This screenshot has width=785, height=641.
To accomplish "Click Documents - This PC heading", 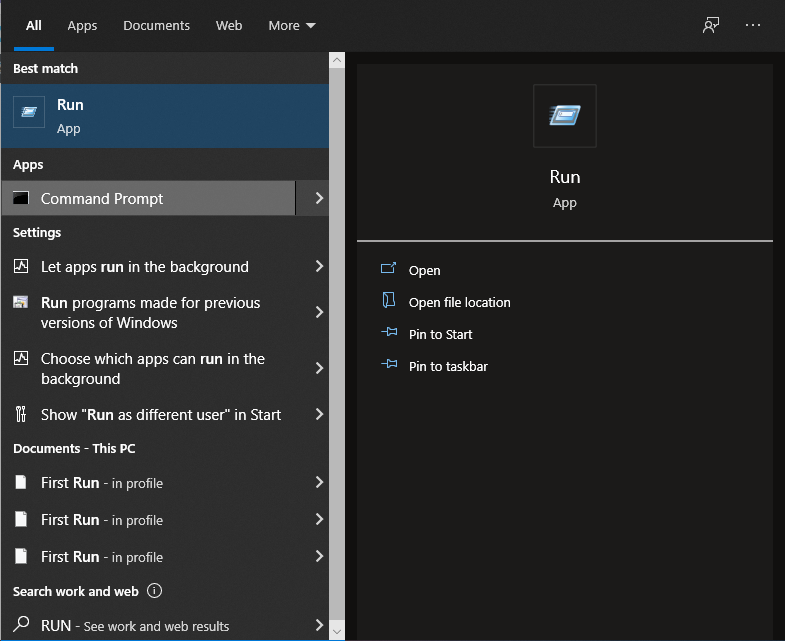I will point(74,449).
